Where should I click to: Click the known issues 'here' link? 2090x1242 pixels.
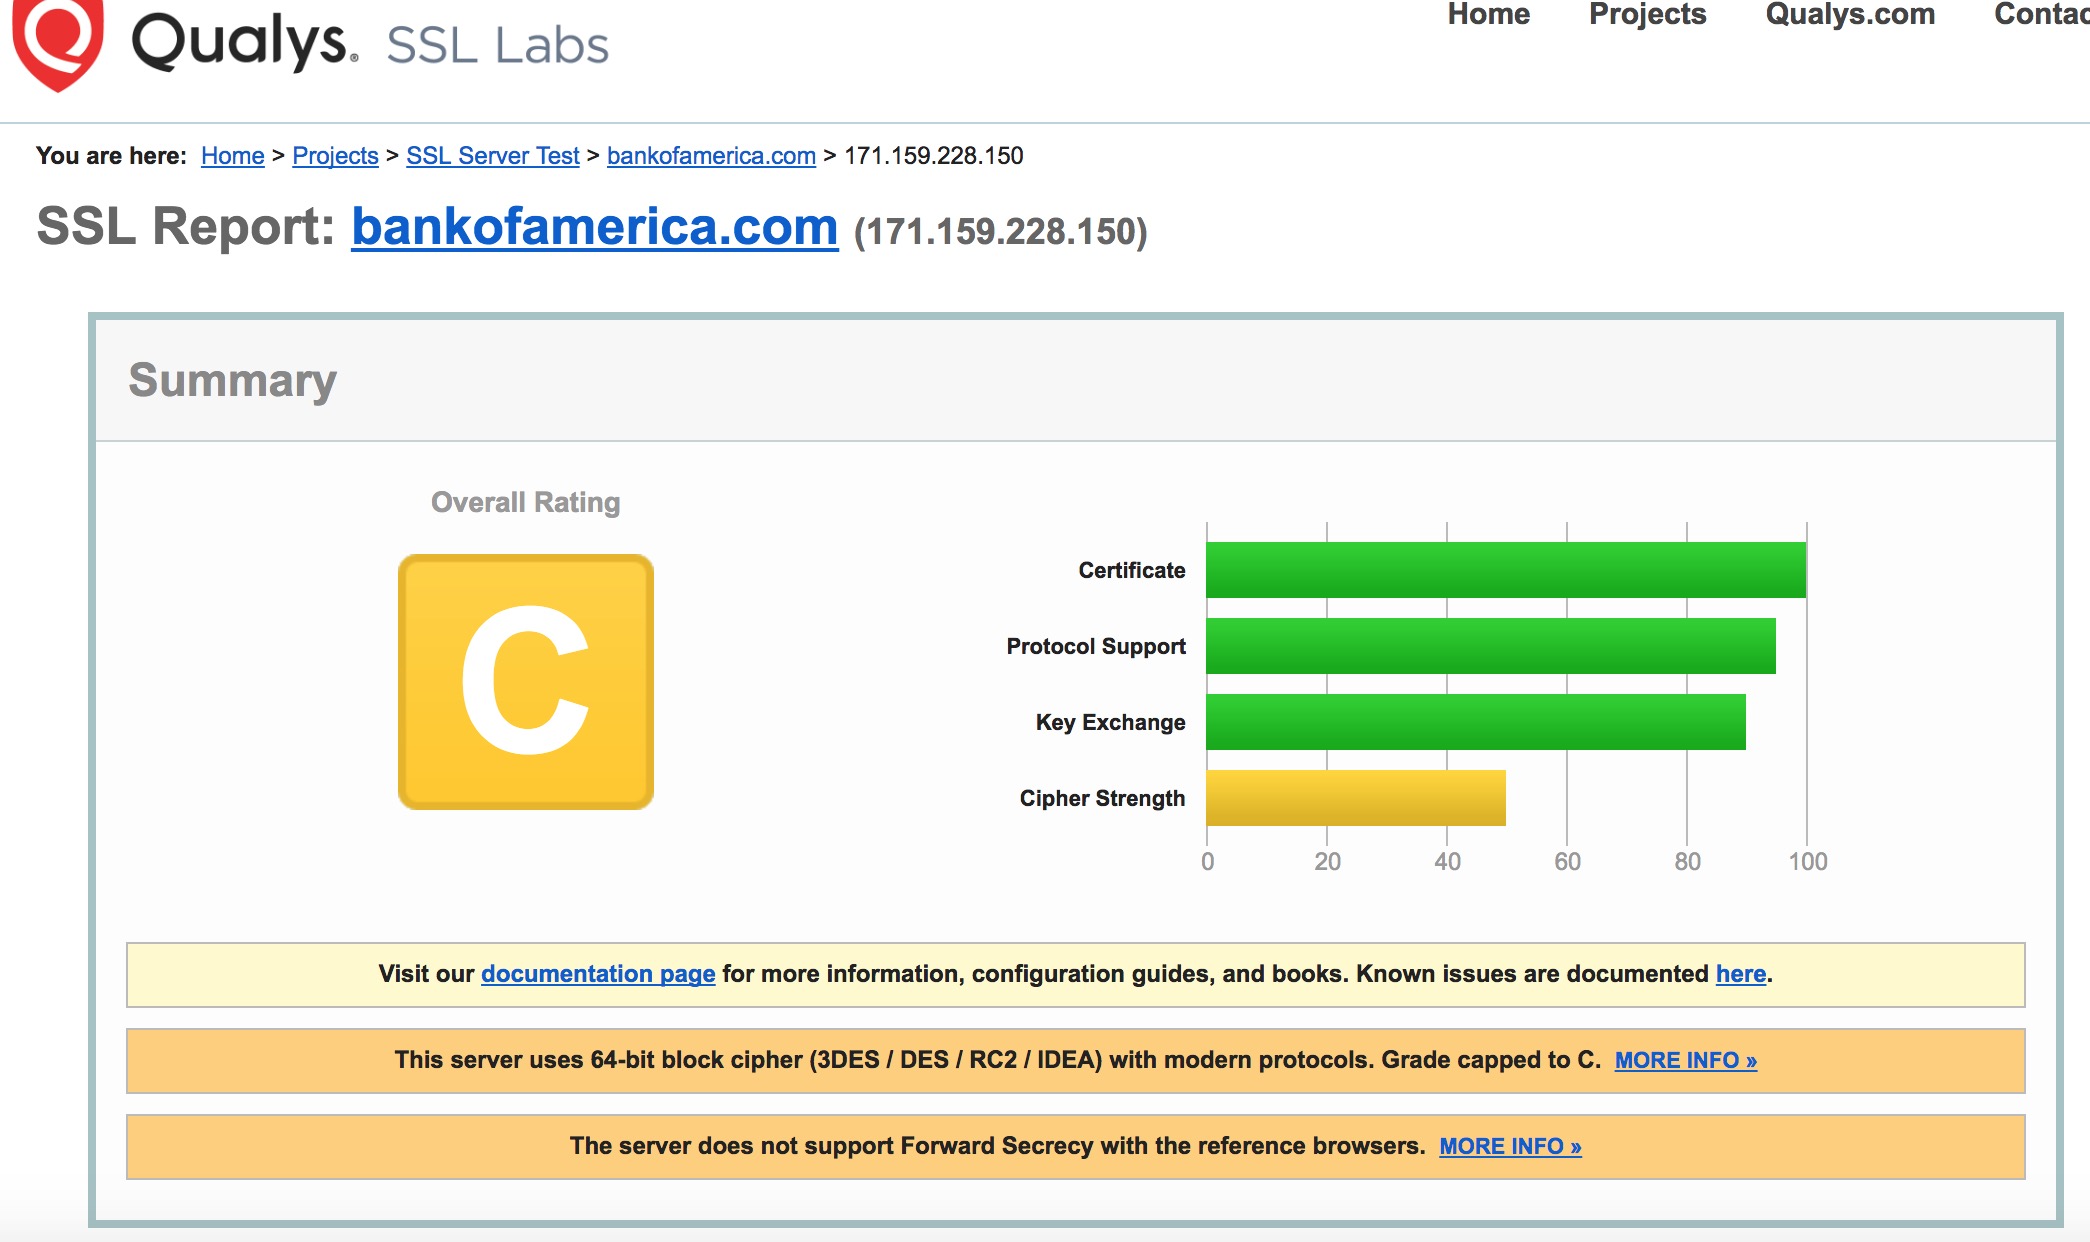1740,974
